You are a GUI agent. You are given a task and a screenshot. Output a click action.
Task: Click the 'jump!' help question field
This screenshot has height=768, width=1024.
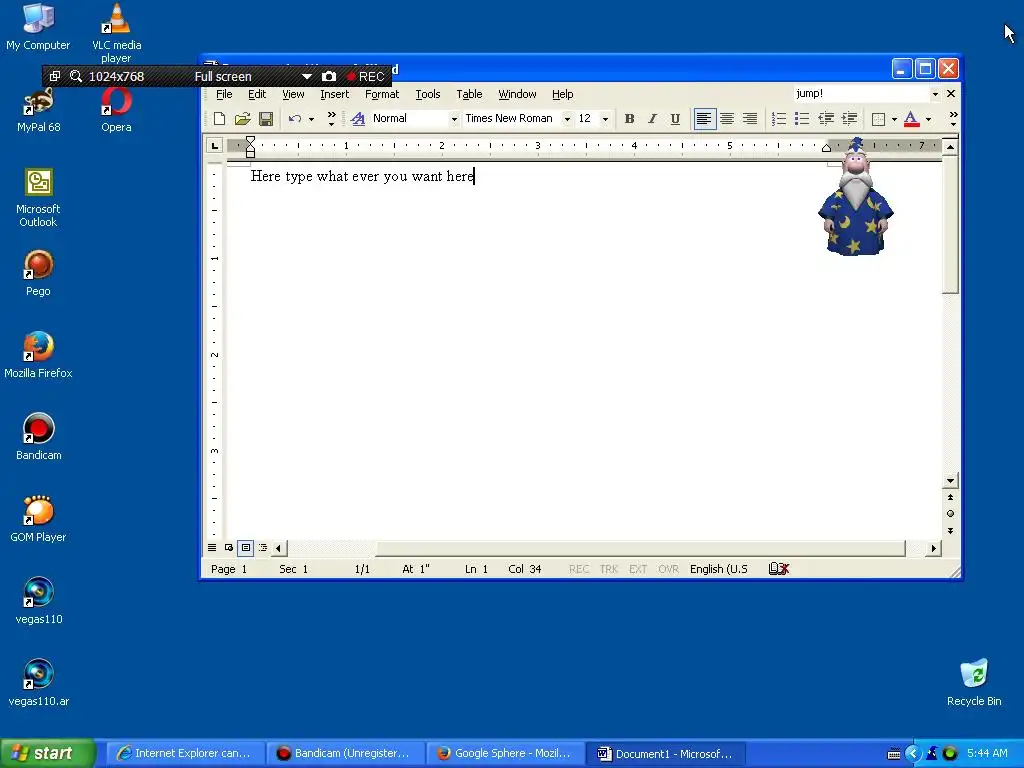point(861,94)
